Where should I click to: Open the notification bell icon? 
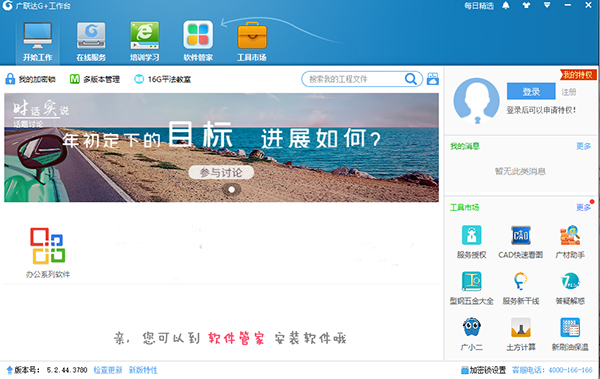pyautogui.click(x=505, y=5)
